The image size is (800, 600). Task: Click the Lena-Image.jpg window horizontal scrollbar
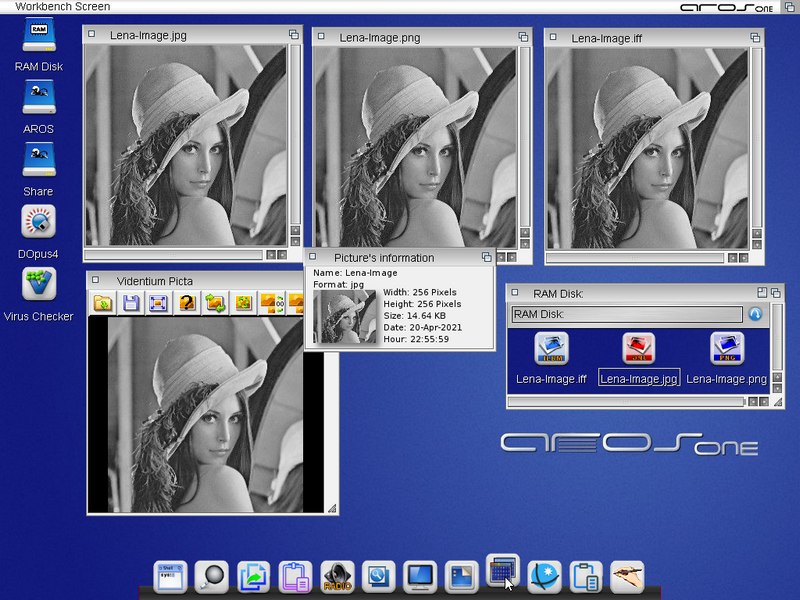point(174,254)
